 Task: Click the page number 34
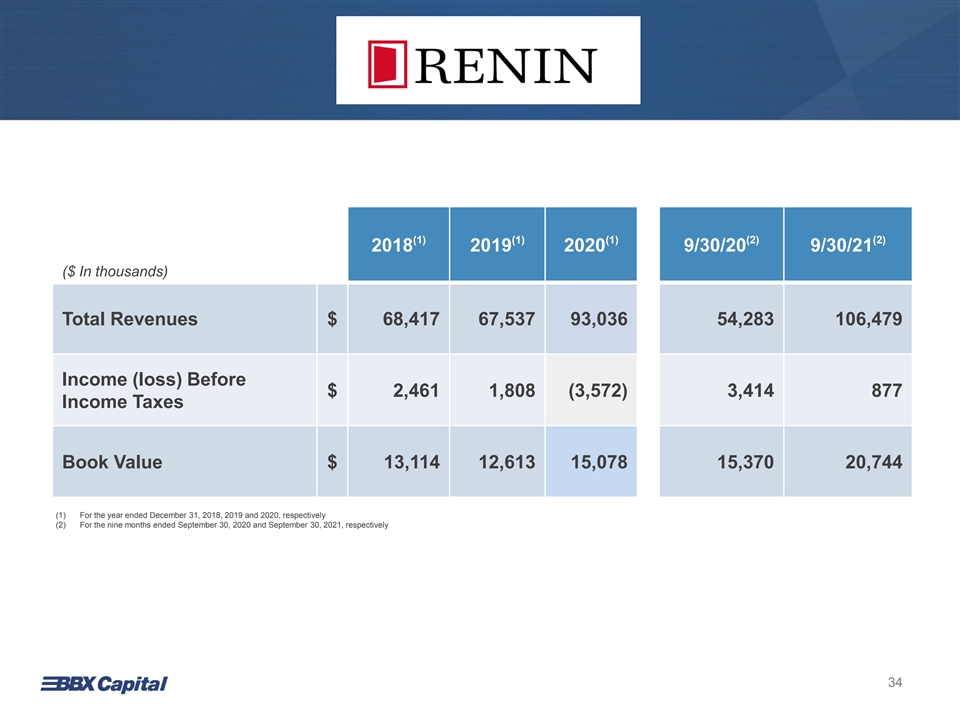click(x=895, y=682)
